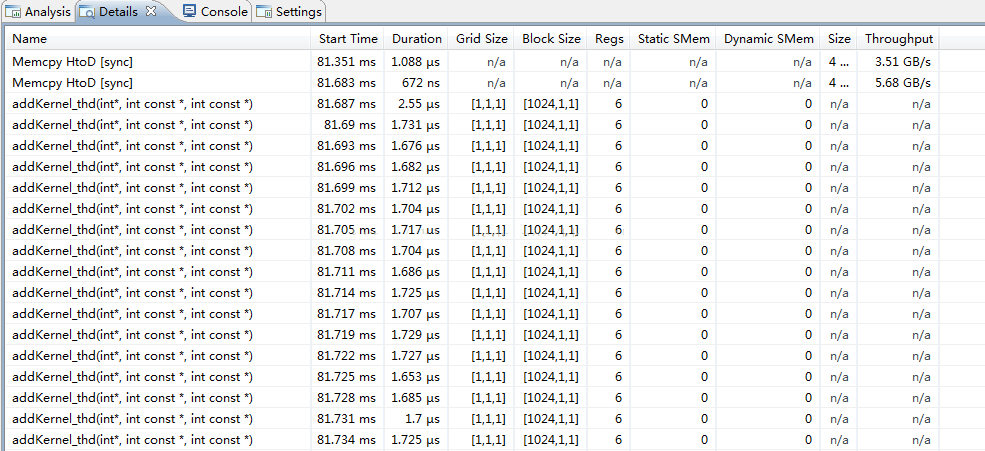Click the Static SMem column header
The width and height of the screenshot is (985, 451).
coord(673,39)
